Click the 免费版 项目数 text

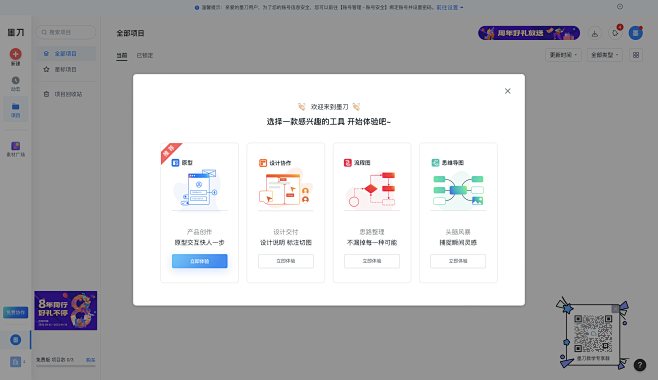coord(55,360)
